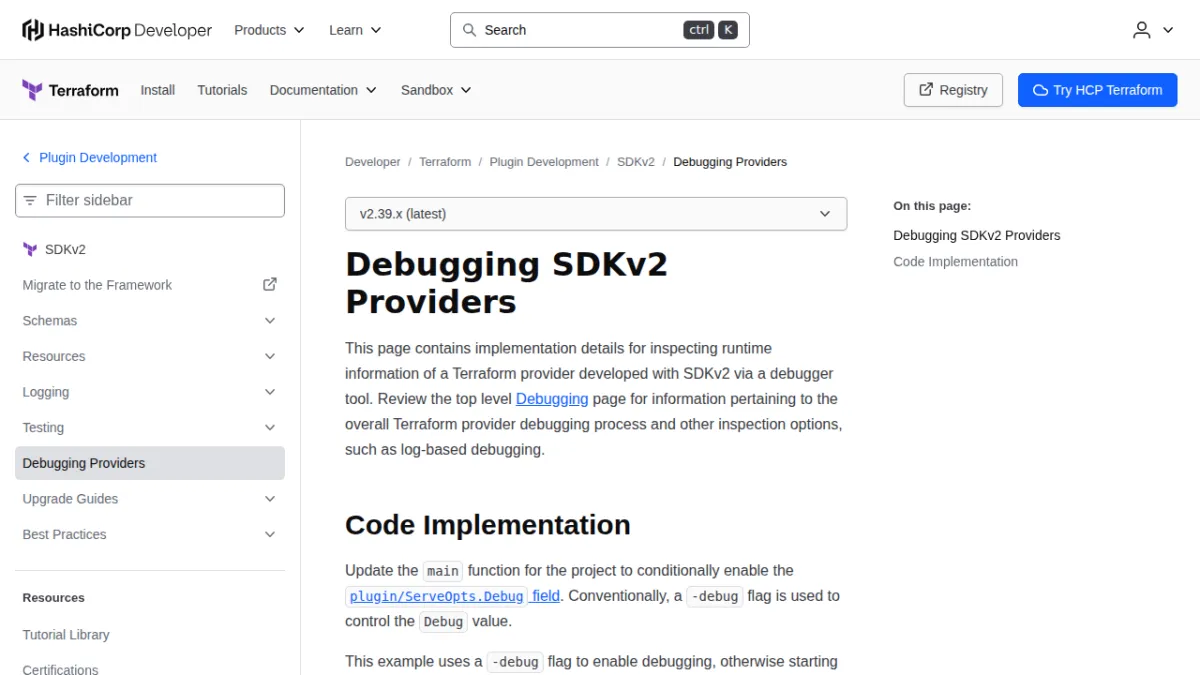This screenshot has width=1200, height=675.
Task: Open the Products dropdown menu
Action: [269, 30]
